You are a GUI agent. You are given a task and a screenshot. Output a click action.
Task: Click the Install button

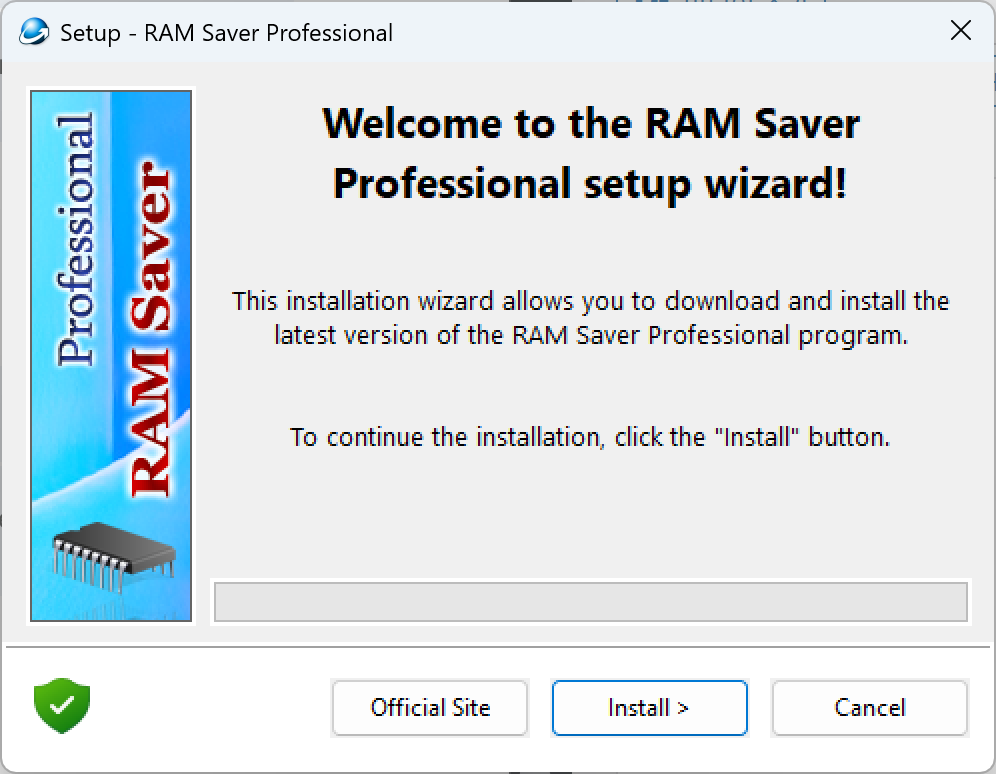click(649, 707)
